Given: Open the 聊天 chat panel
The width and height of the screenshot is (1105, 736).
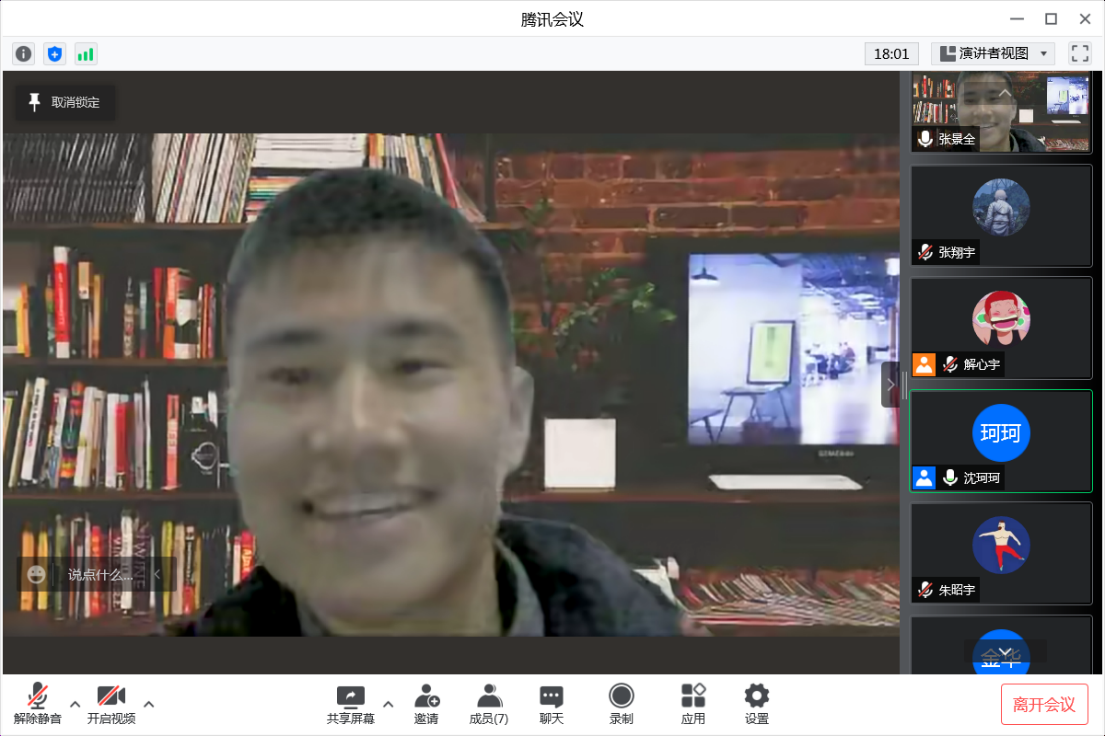Looking at the screenshot, I should pos(551,704).
